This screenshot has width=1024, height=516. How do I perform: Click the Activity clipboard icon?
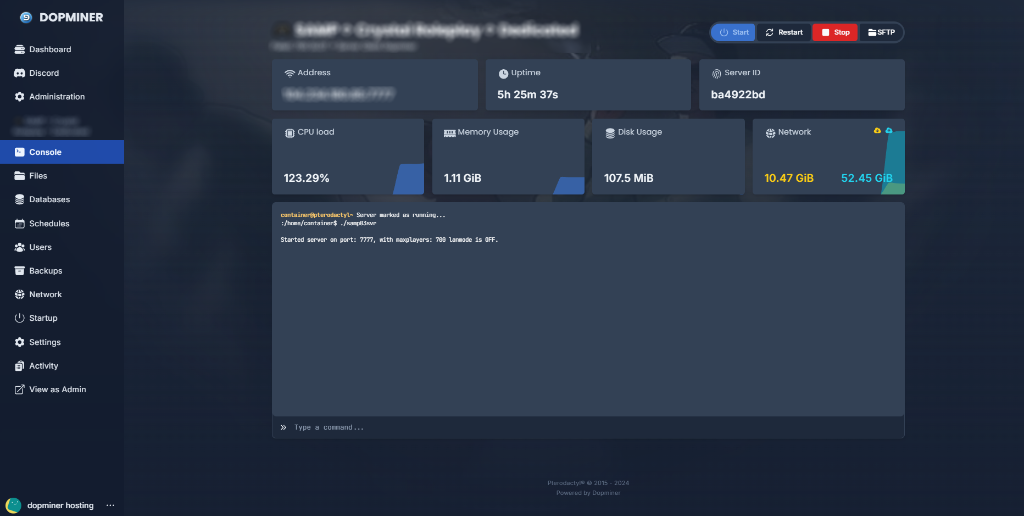[x=20, y=366]
